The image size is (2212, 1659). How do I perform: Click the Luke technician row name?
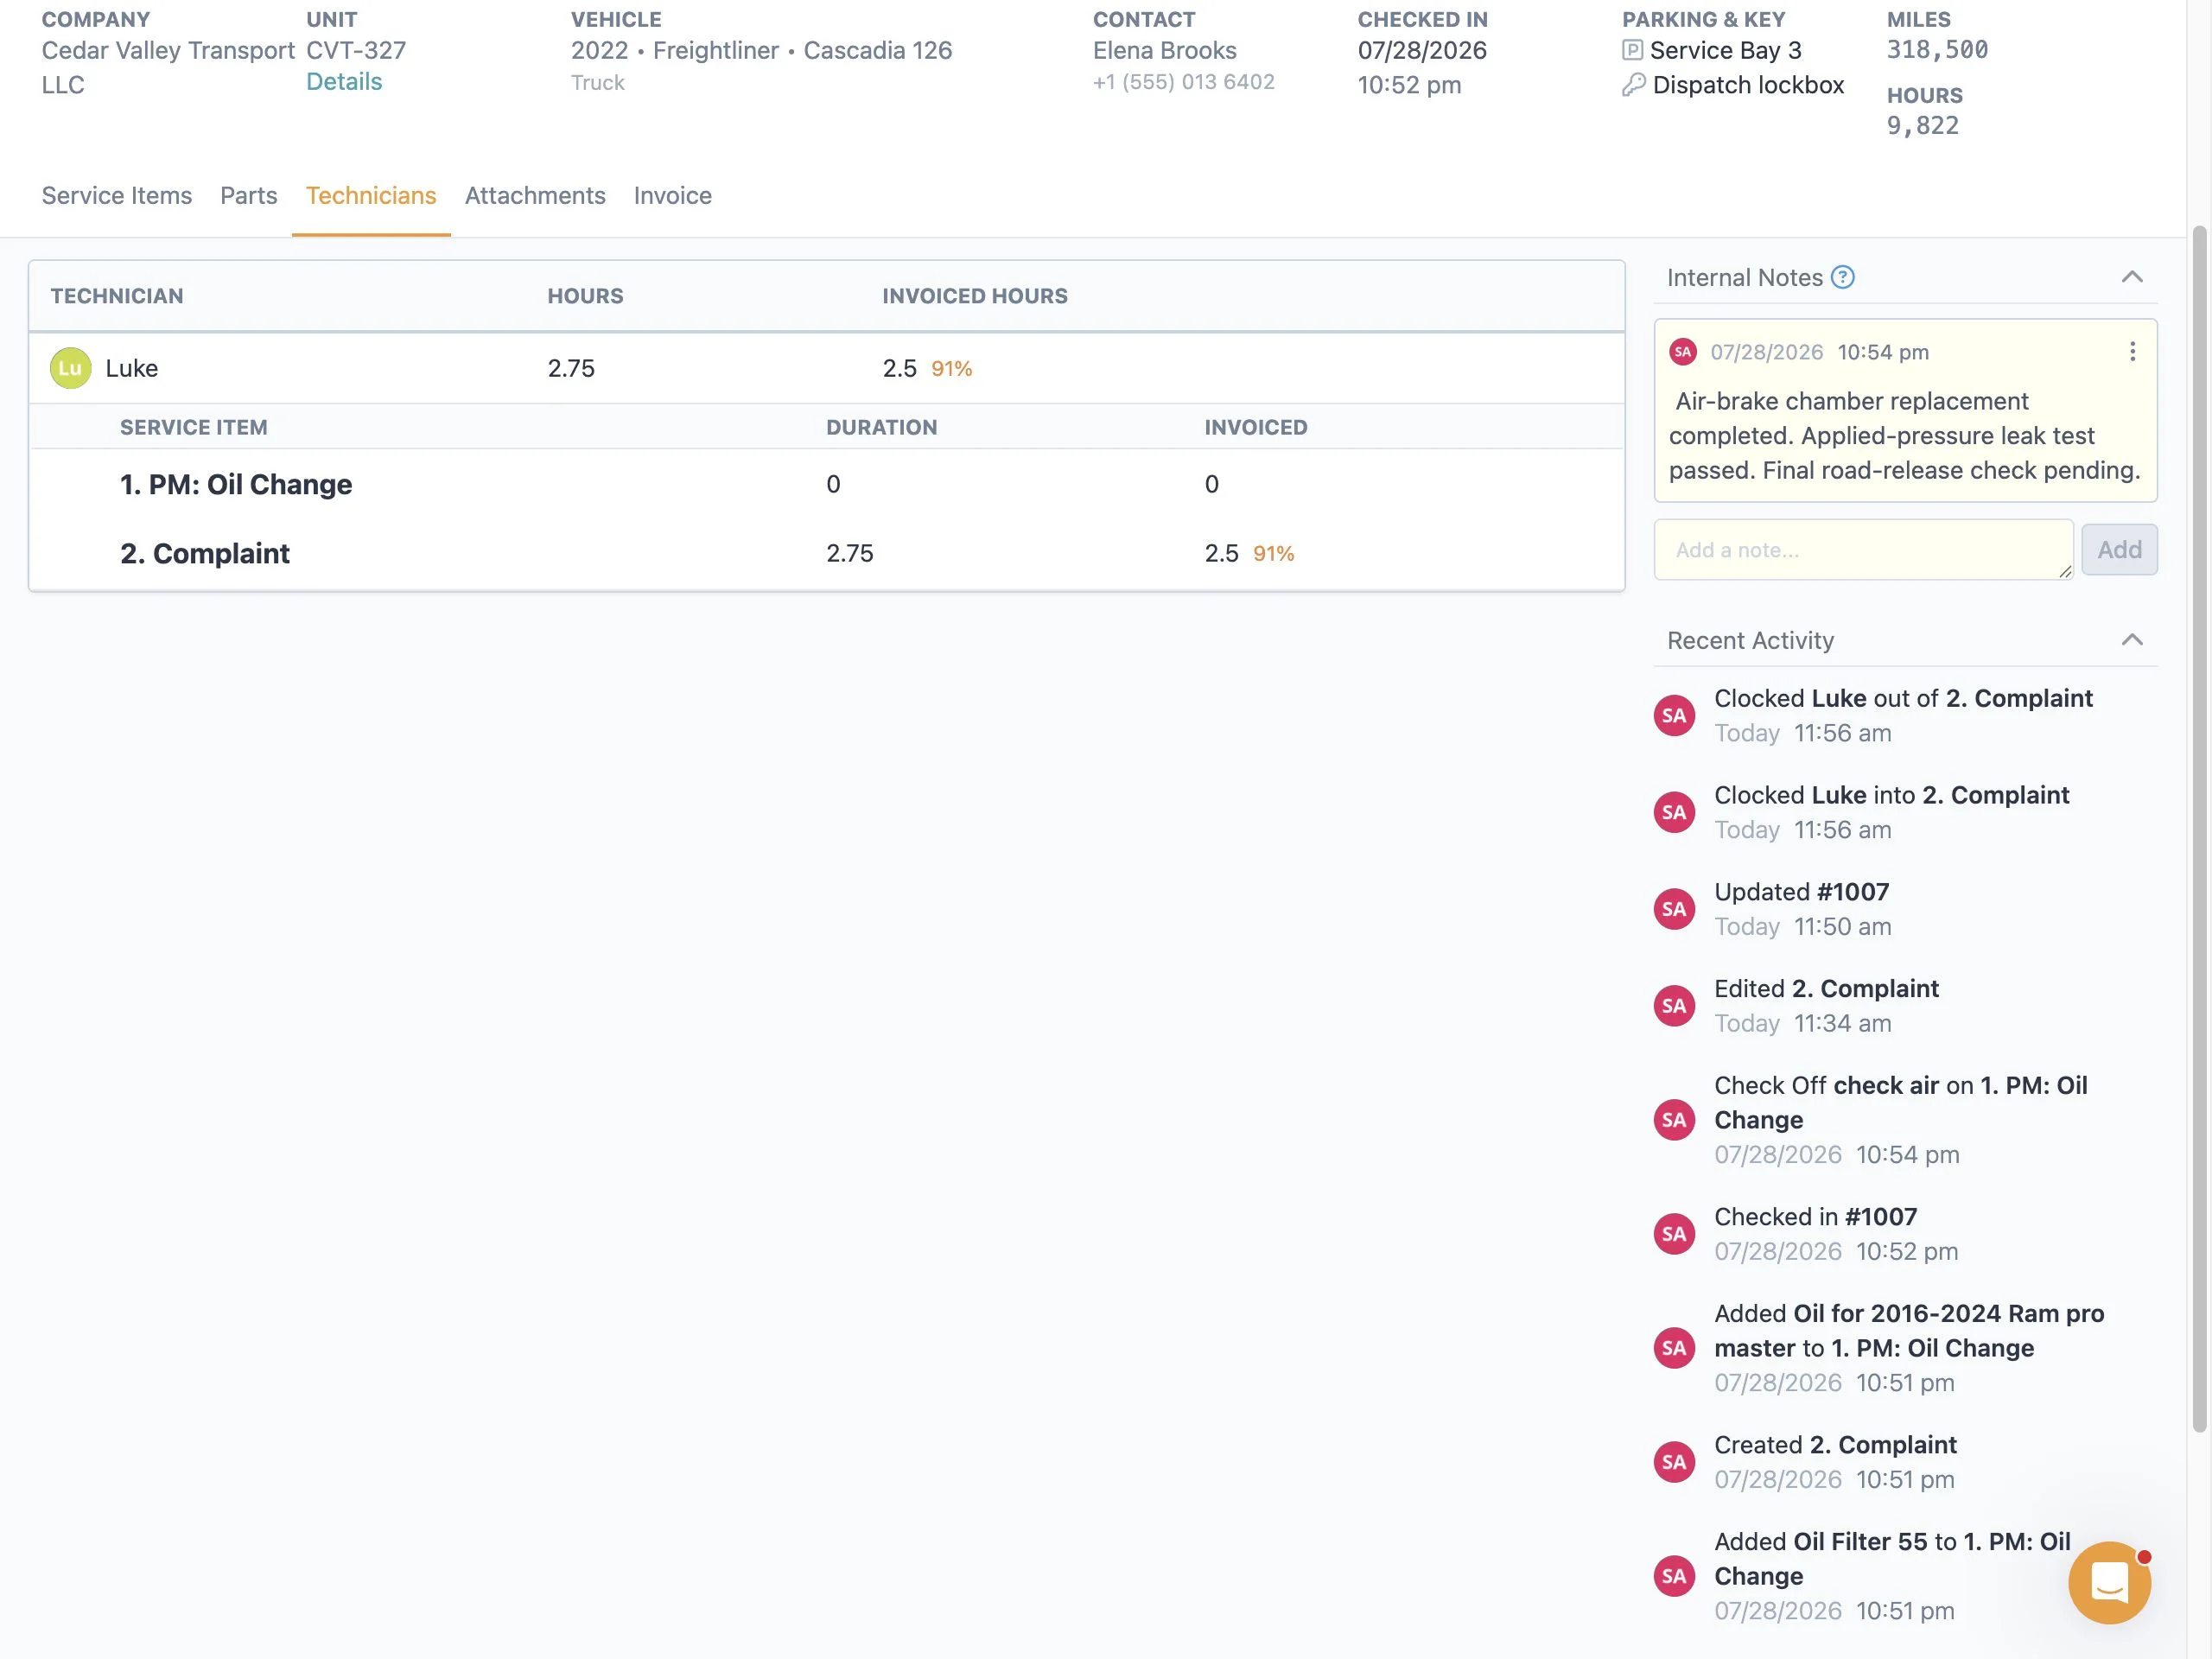coord(131,368)
